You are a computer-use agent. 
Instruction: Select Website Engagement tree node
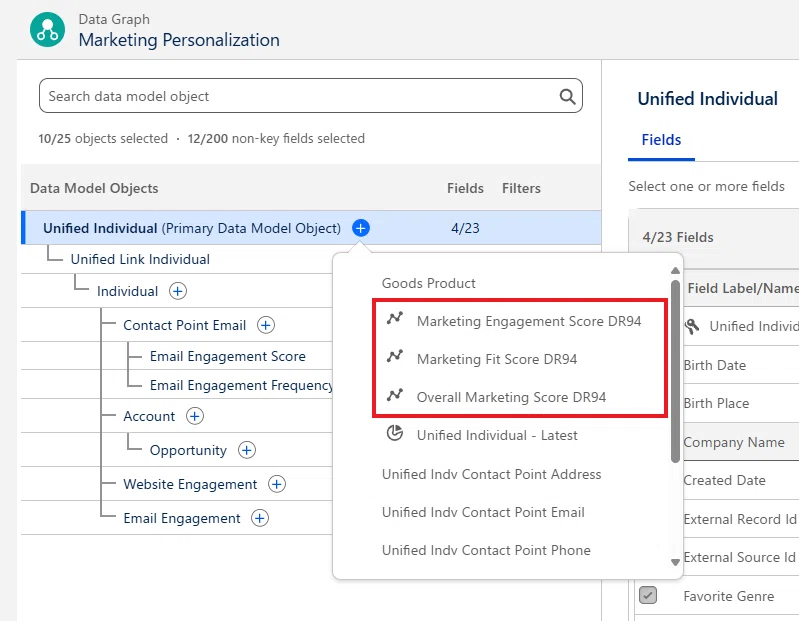(x=190, y=484)
